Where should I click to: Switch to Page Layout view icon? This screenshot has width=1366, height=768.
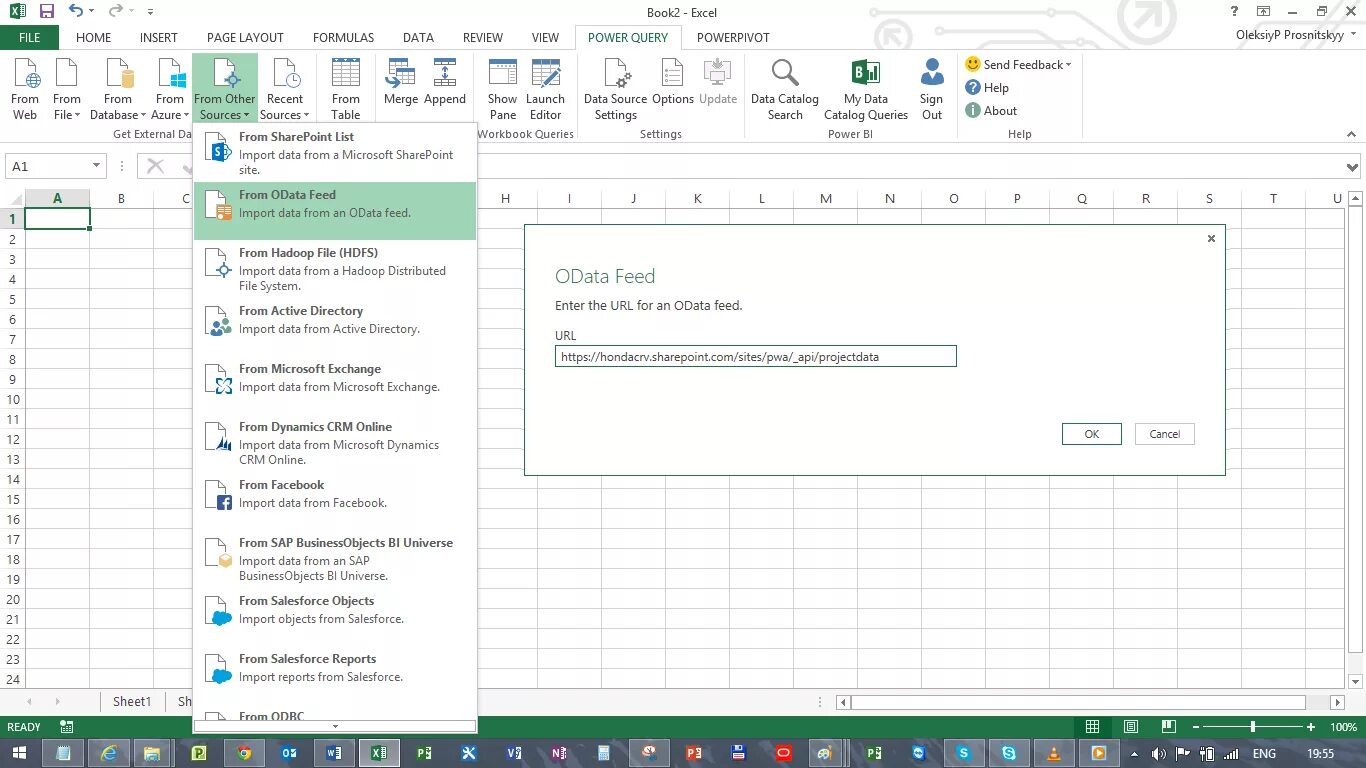[1131, 727]
